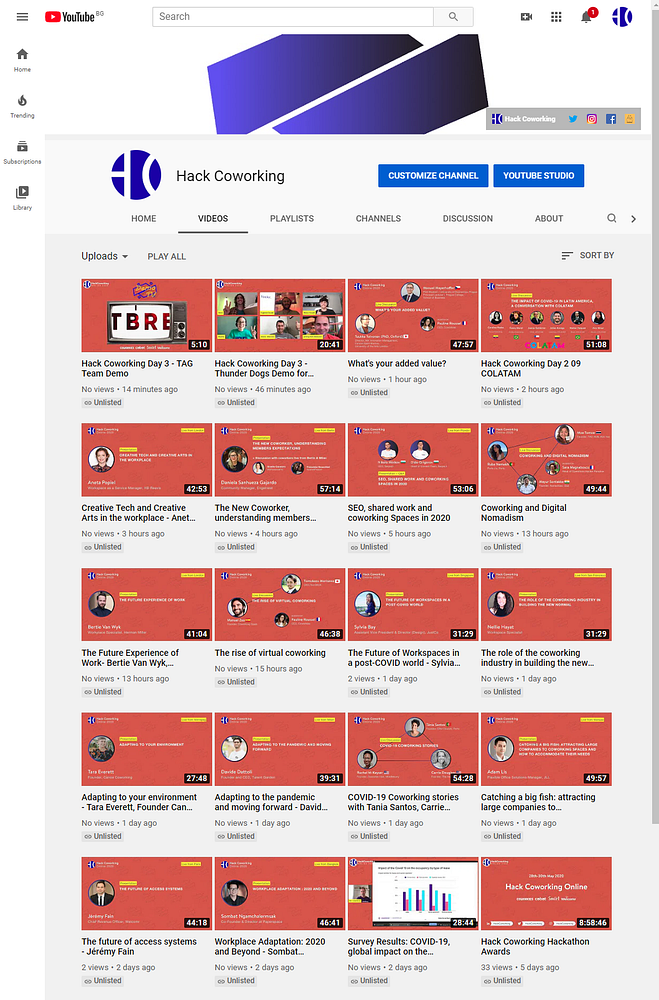This screenshot has width=659, height=1000.
Task: Open Thunder Dogs Demo video thumbnail
Action: [279, 315]
